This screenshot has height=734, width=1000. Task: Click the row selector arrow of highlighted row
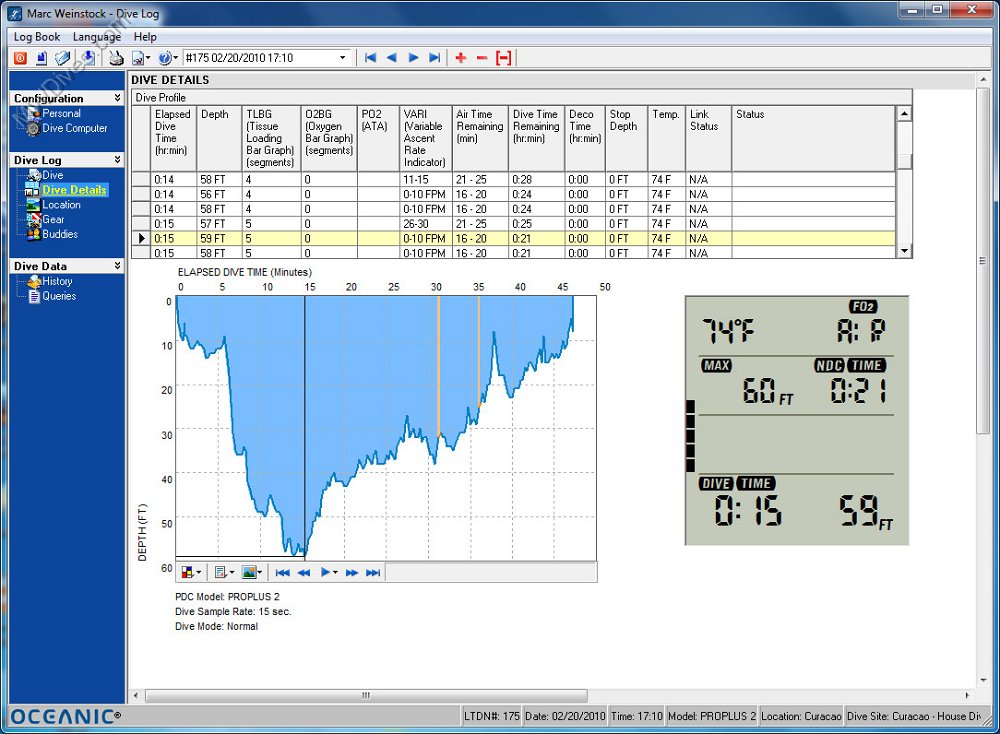click(142, 239)
